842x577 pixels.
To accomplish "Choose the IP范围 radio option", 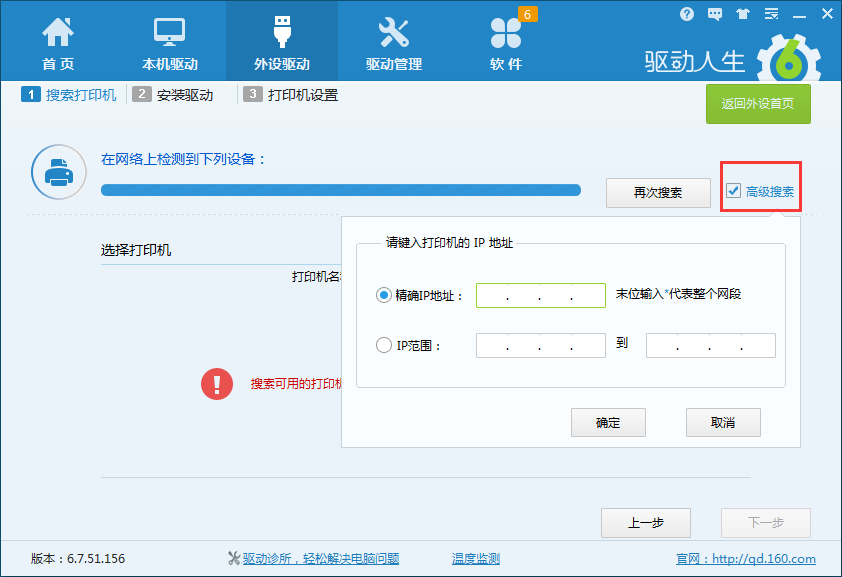I will [383, 344].
